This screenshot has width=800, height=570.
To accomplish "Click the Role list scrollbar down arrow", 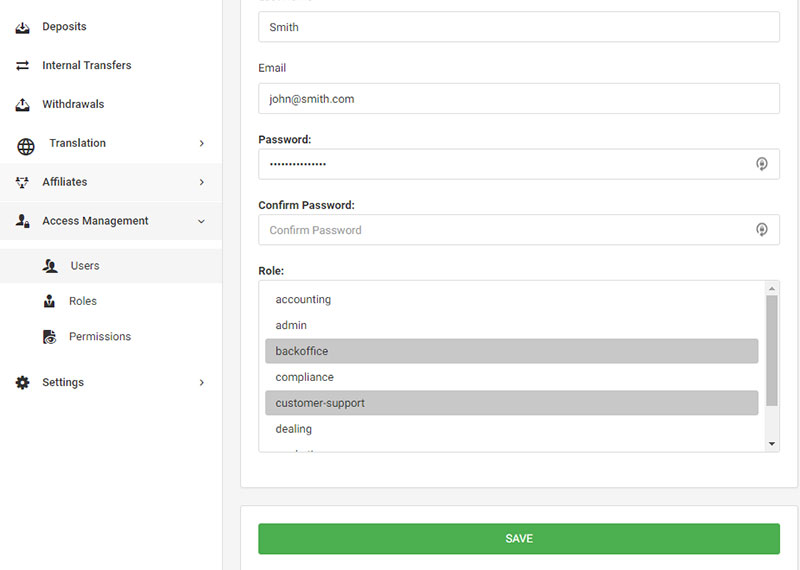I will [771, 443].
